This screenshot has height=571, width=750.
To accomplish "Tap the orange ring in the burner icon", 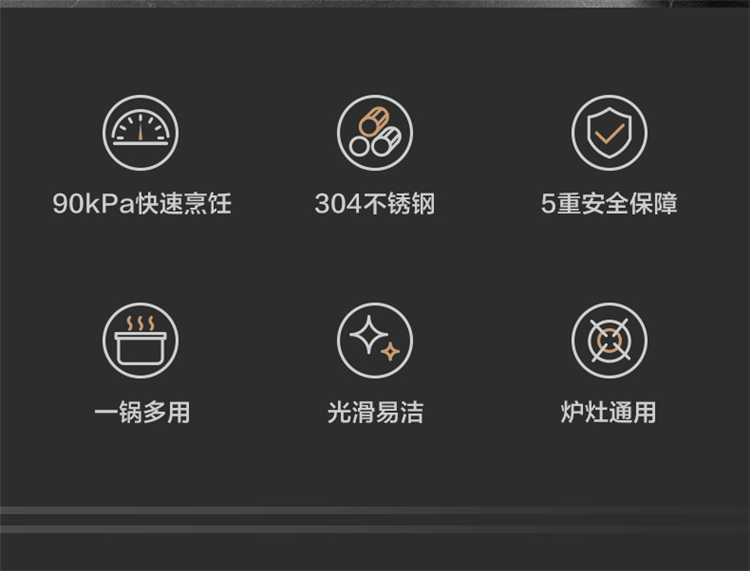I will coord(609,340).
